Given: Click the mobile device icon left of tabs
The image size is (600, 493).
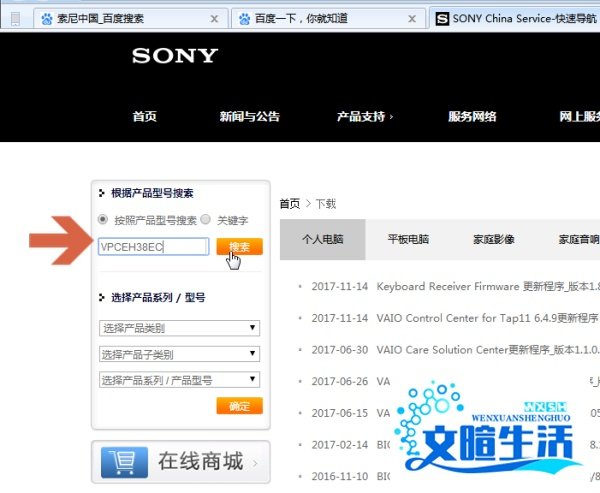Looking at the screenshot, I should tap(15, 19).
